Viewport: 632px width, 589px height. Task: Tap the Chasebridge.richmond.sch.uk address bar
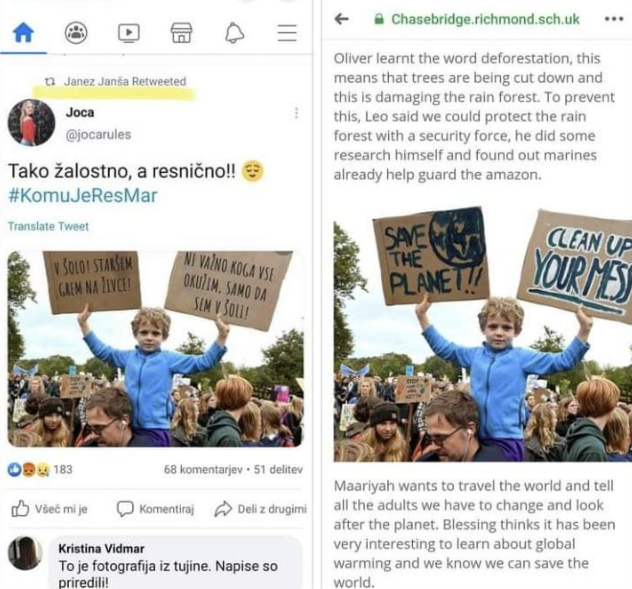click(x=473, y=18)
